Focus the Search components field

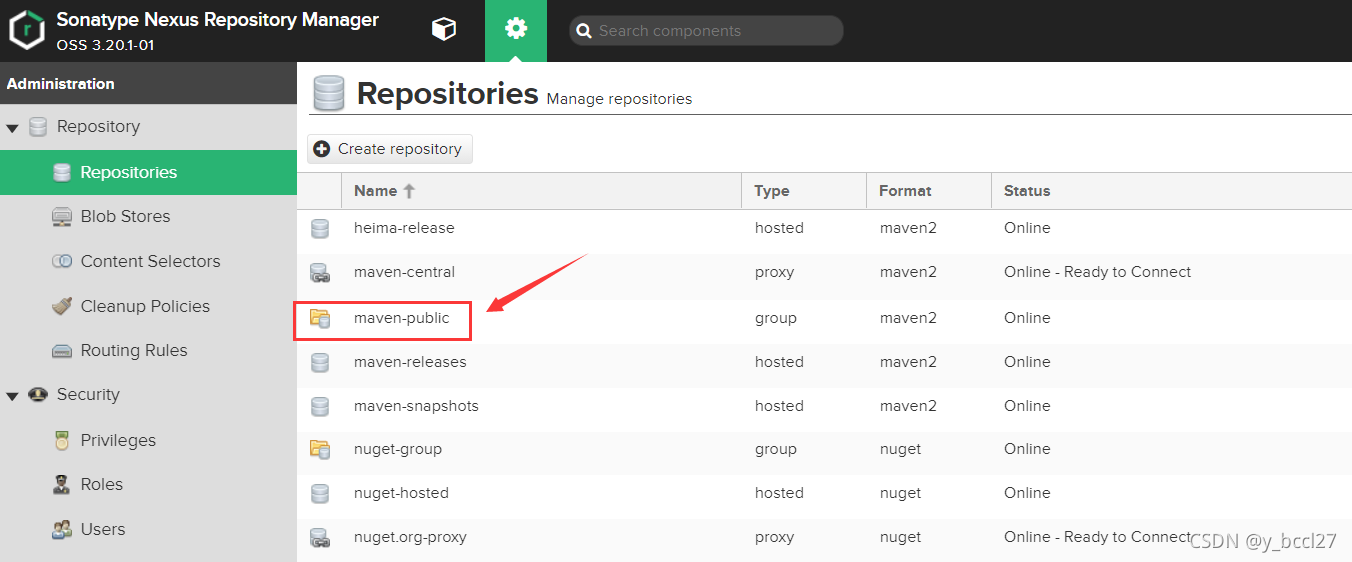point(706,31)
